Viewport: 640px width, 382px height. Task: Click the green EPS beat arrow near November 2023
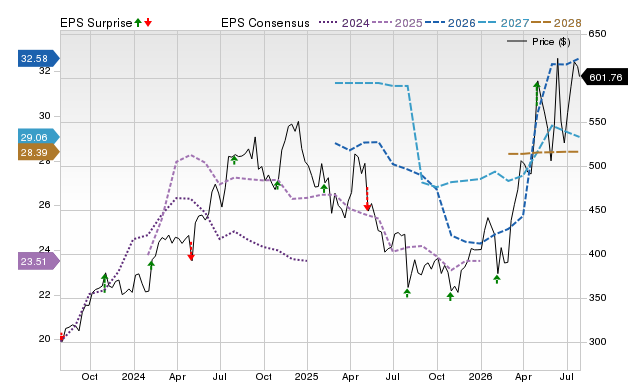[x=104, y=283]
